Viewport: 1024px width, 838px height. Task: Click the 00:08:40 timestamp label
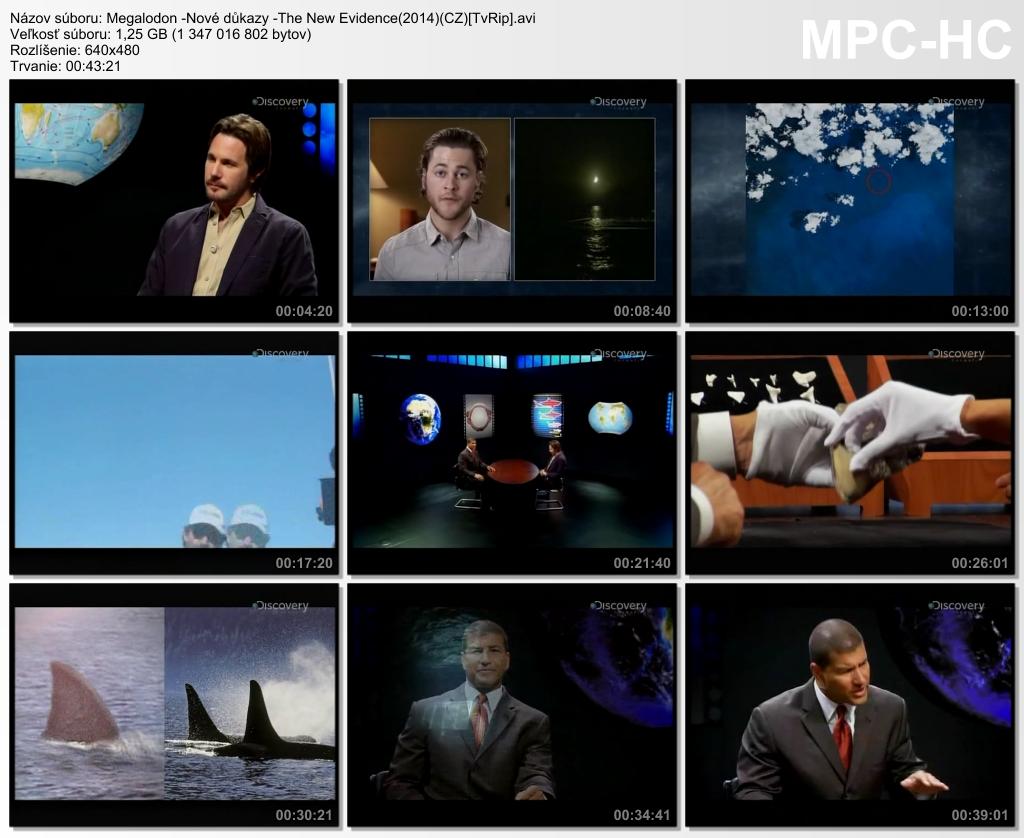tap(642, 311)
